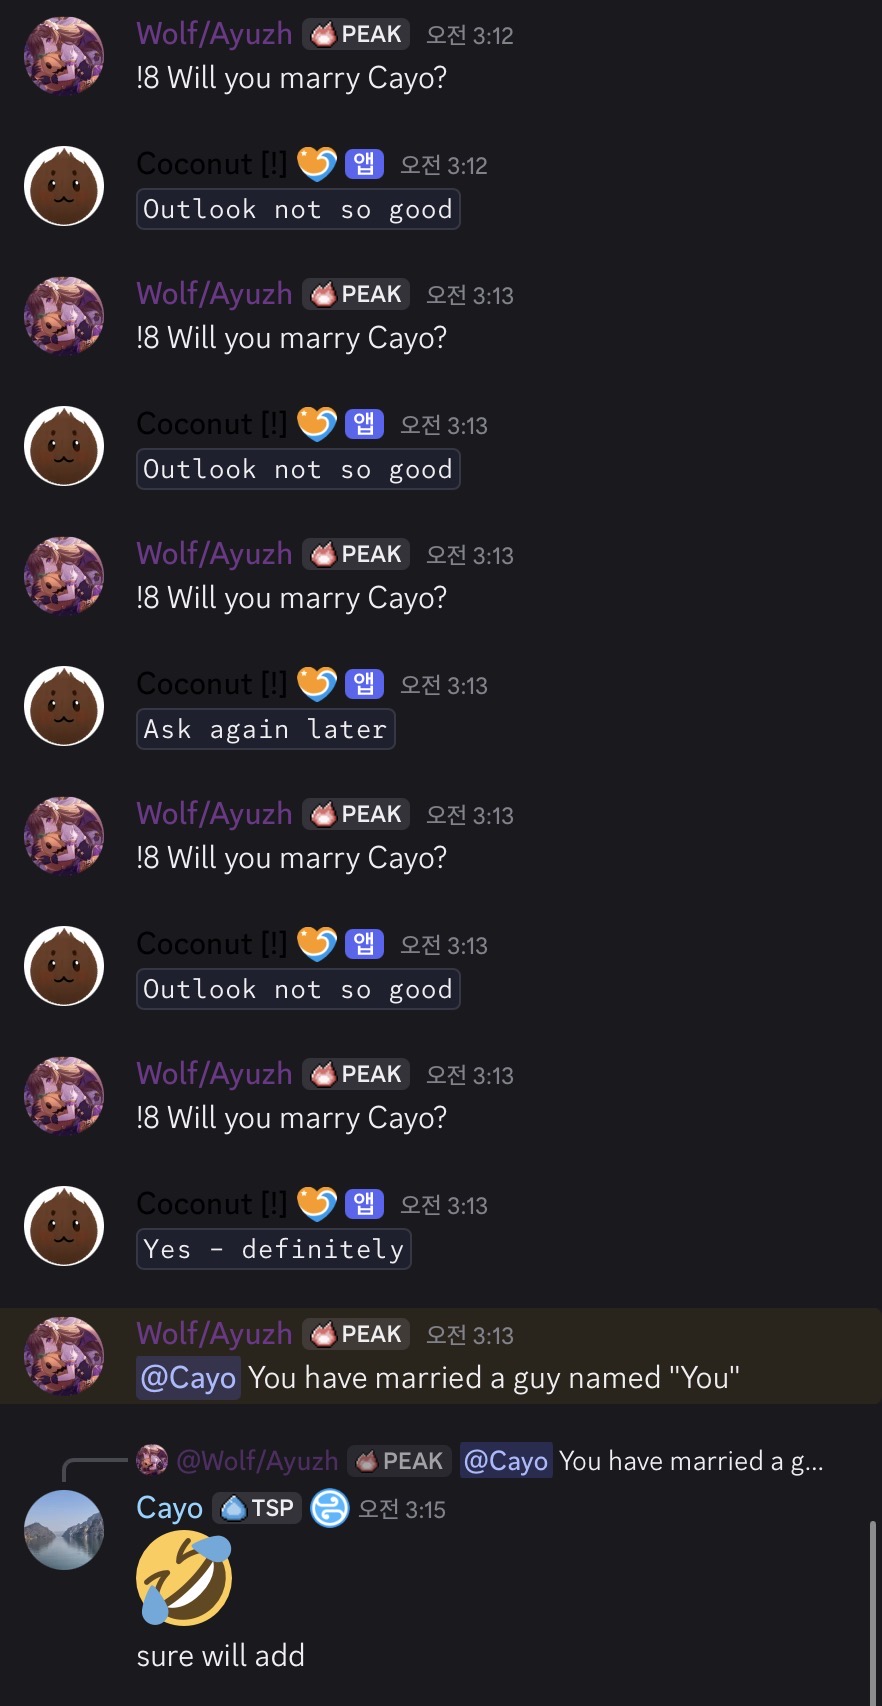
Task: Open Cayo's landscape avatar
Action: coord(64,1530)
